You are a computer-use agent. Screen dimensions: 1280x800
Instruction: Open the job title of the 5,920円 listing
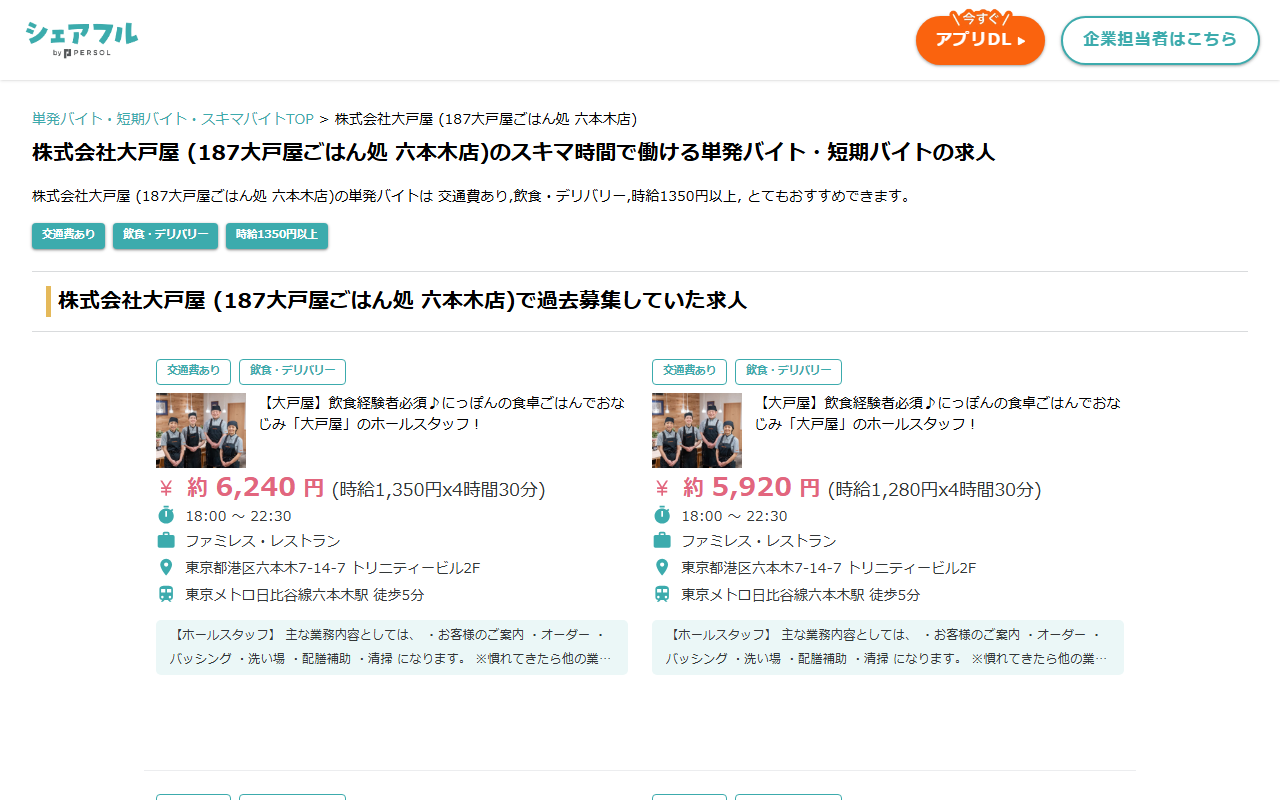(x=937, y=413)
